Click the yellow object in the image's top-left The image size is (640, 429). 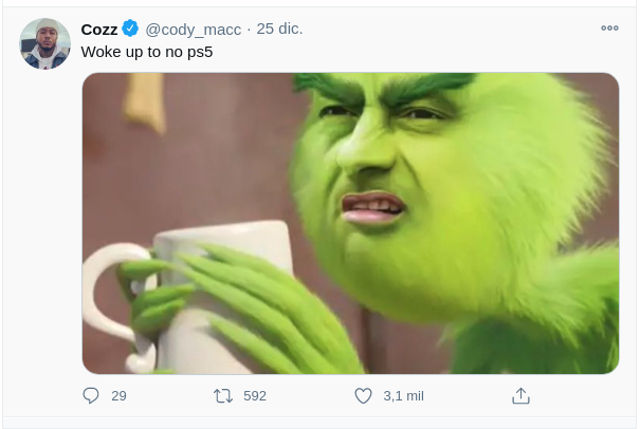pyautogui.click(x=146, y=102)
